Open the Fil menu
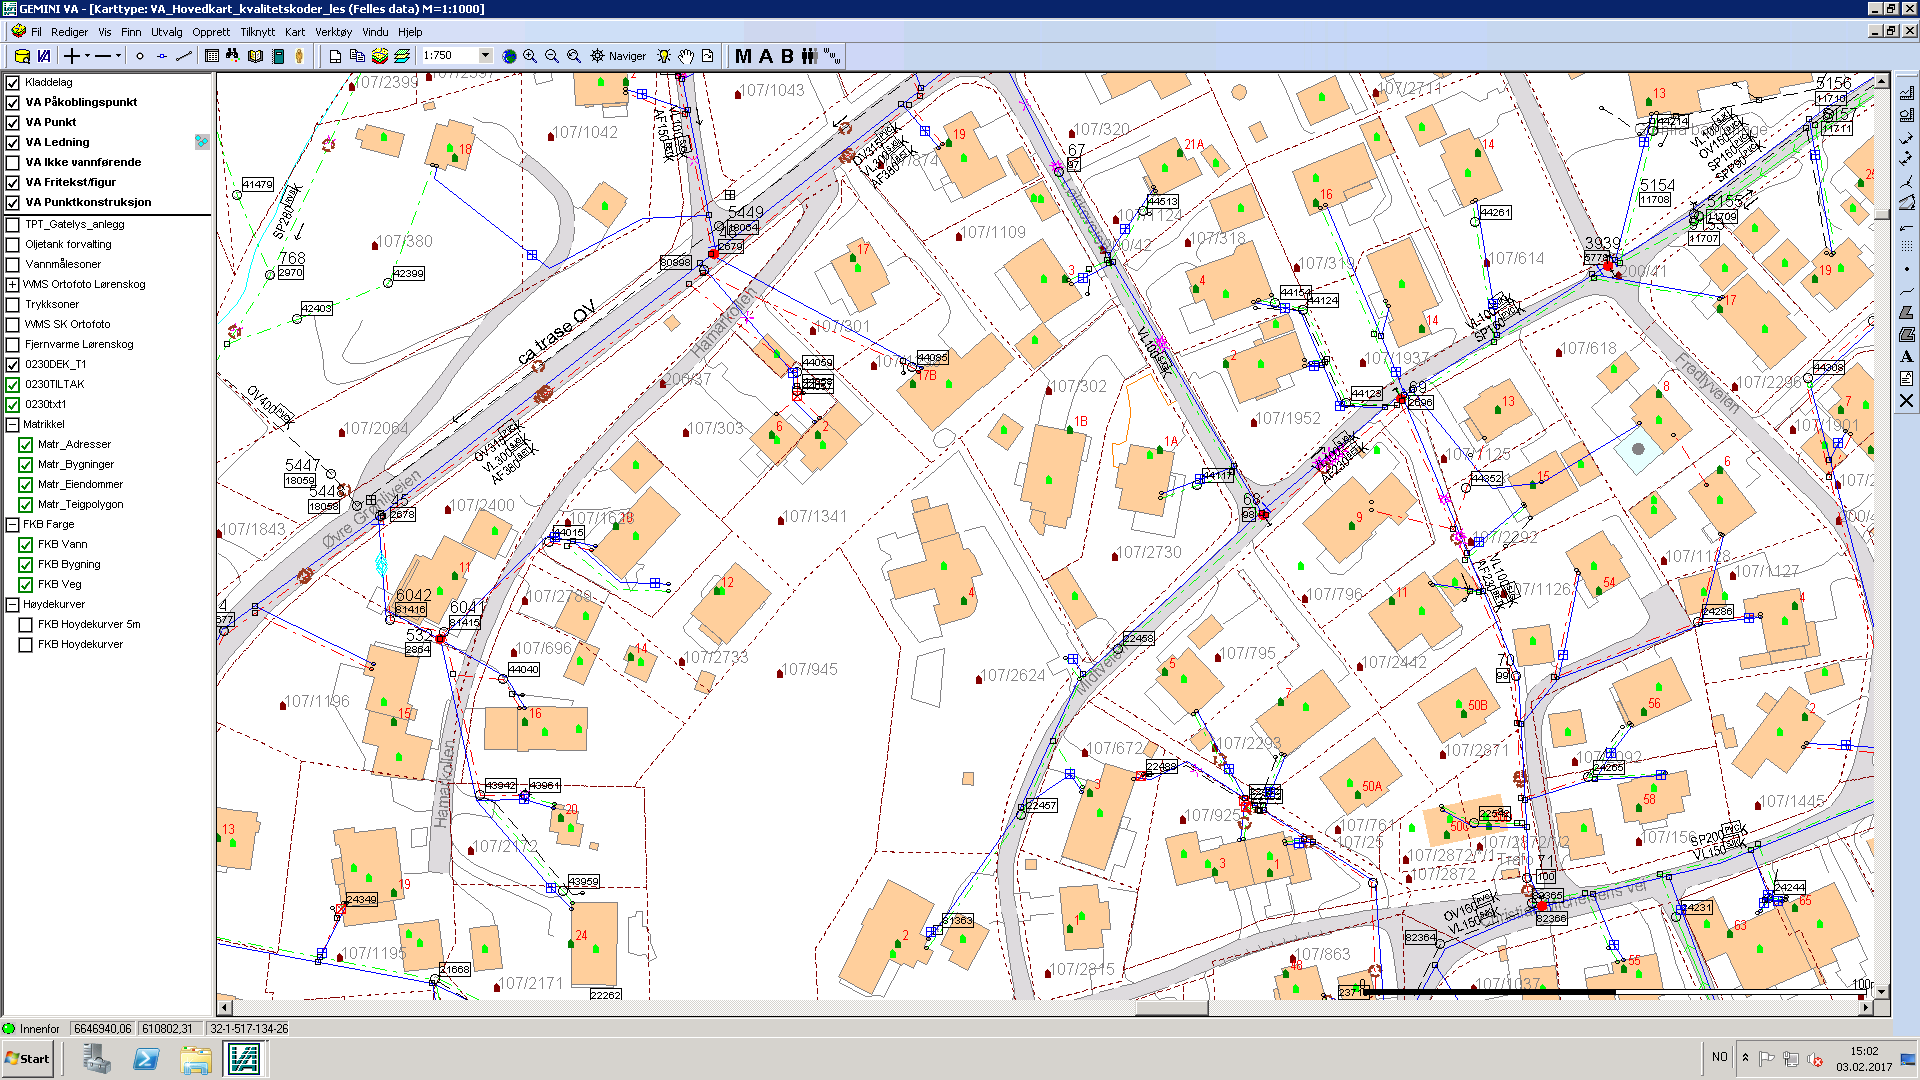1920x1080 pixels. point(36,32)
